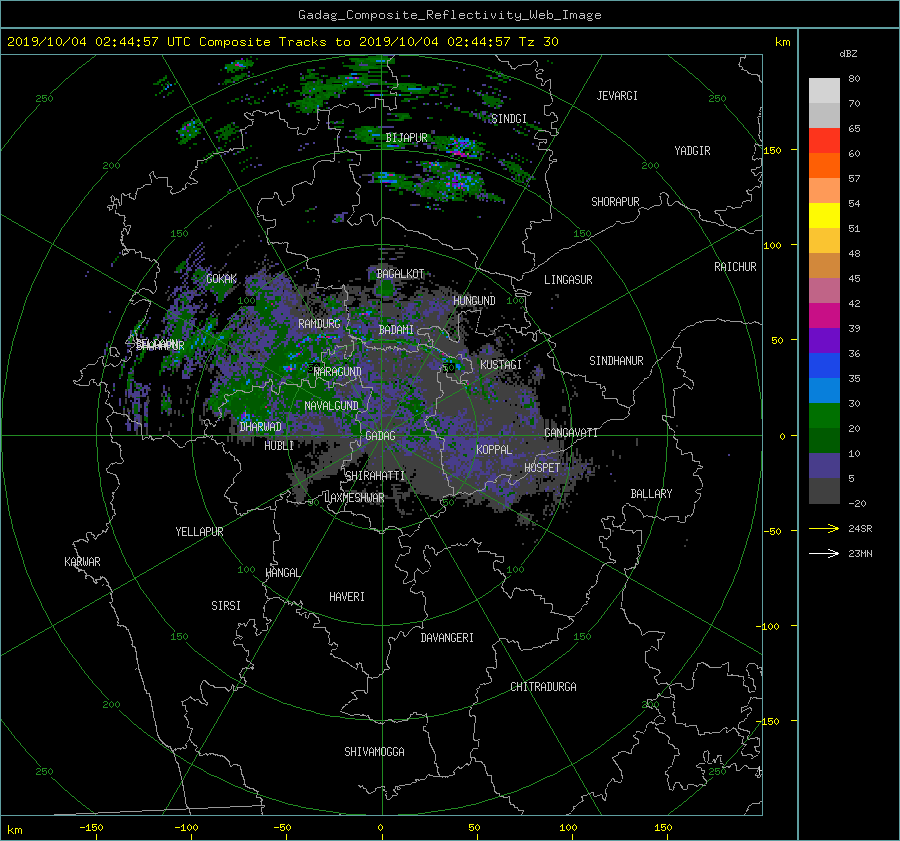Select the HAVERI label
The image size is (900, 841).
pyautogui.click(x=347, y=597)
